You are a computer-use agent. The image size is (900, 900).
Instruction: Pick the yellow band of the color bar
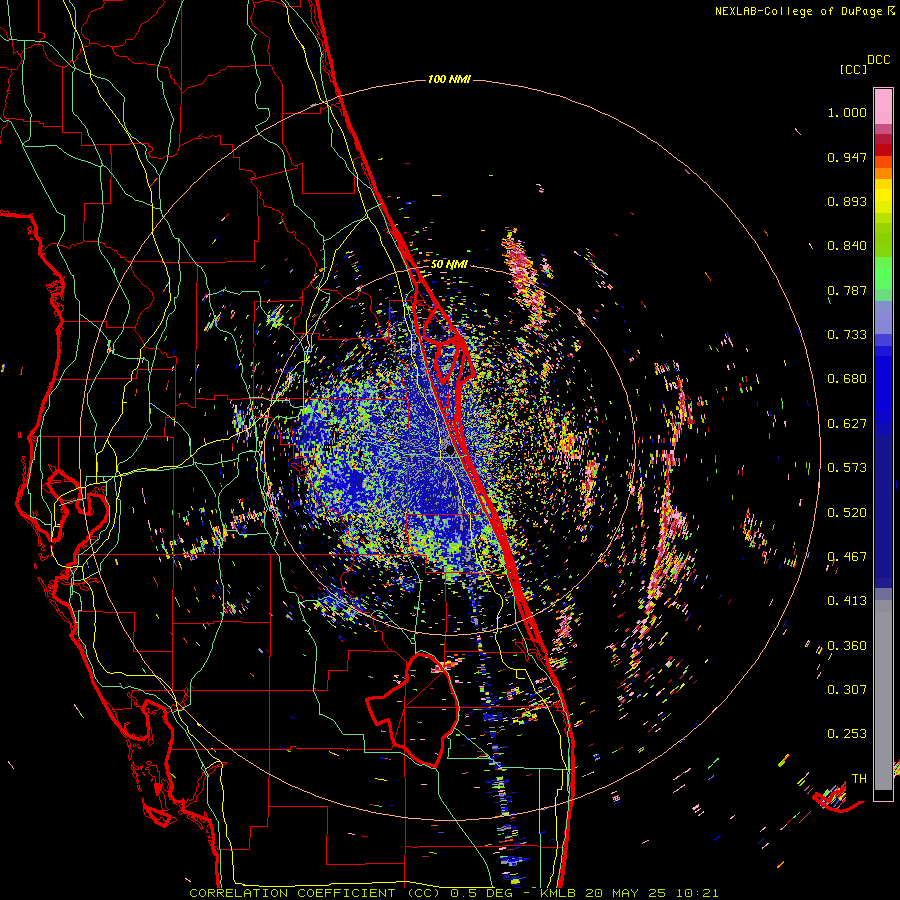click(883, 196)
